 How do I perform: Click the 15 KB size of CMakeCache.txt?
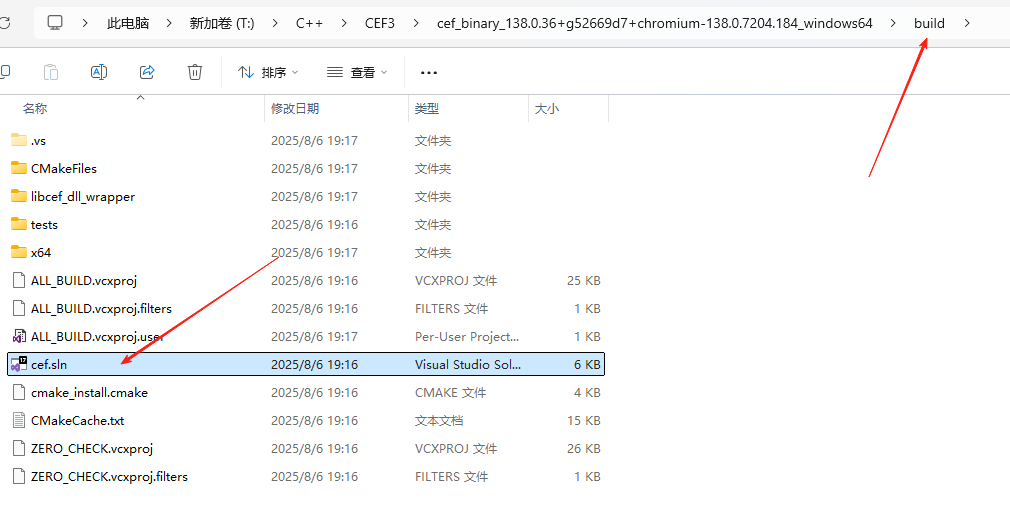coord(584,421)
